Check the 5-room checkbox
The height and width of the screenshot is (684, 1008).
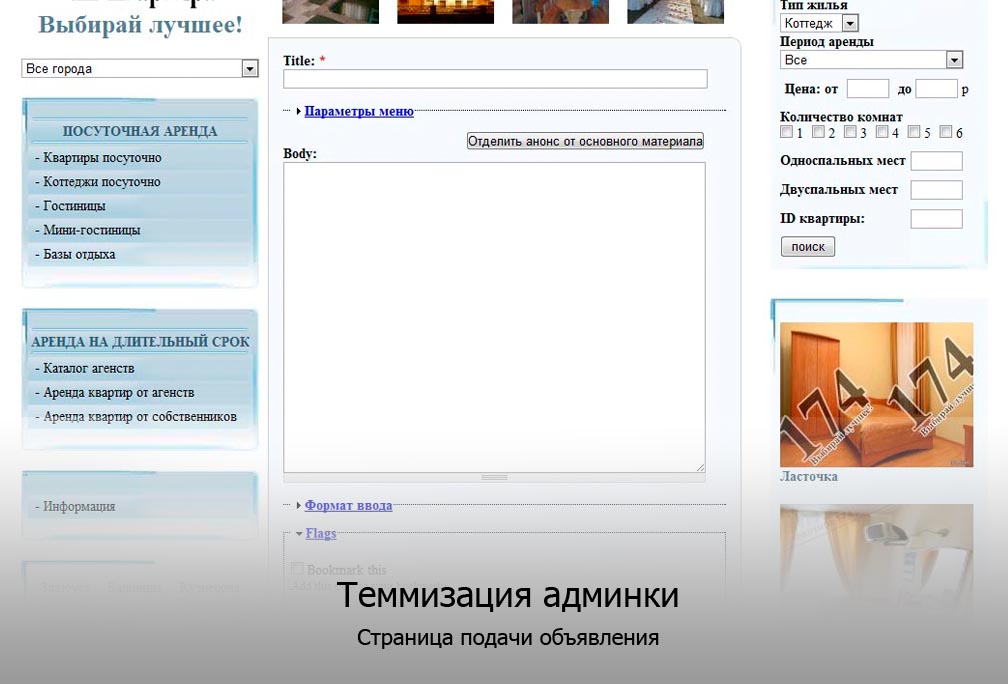(914, 131)
